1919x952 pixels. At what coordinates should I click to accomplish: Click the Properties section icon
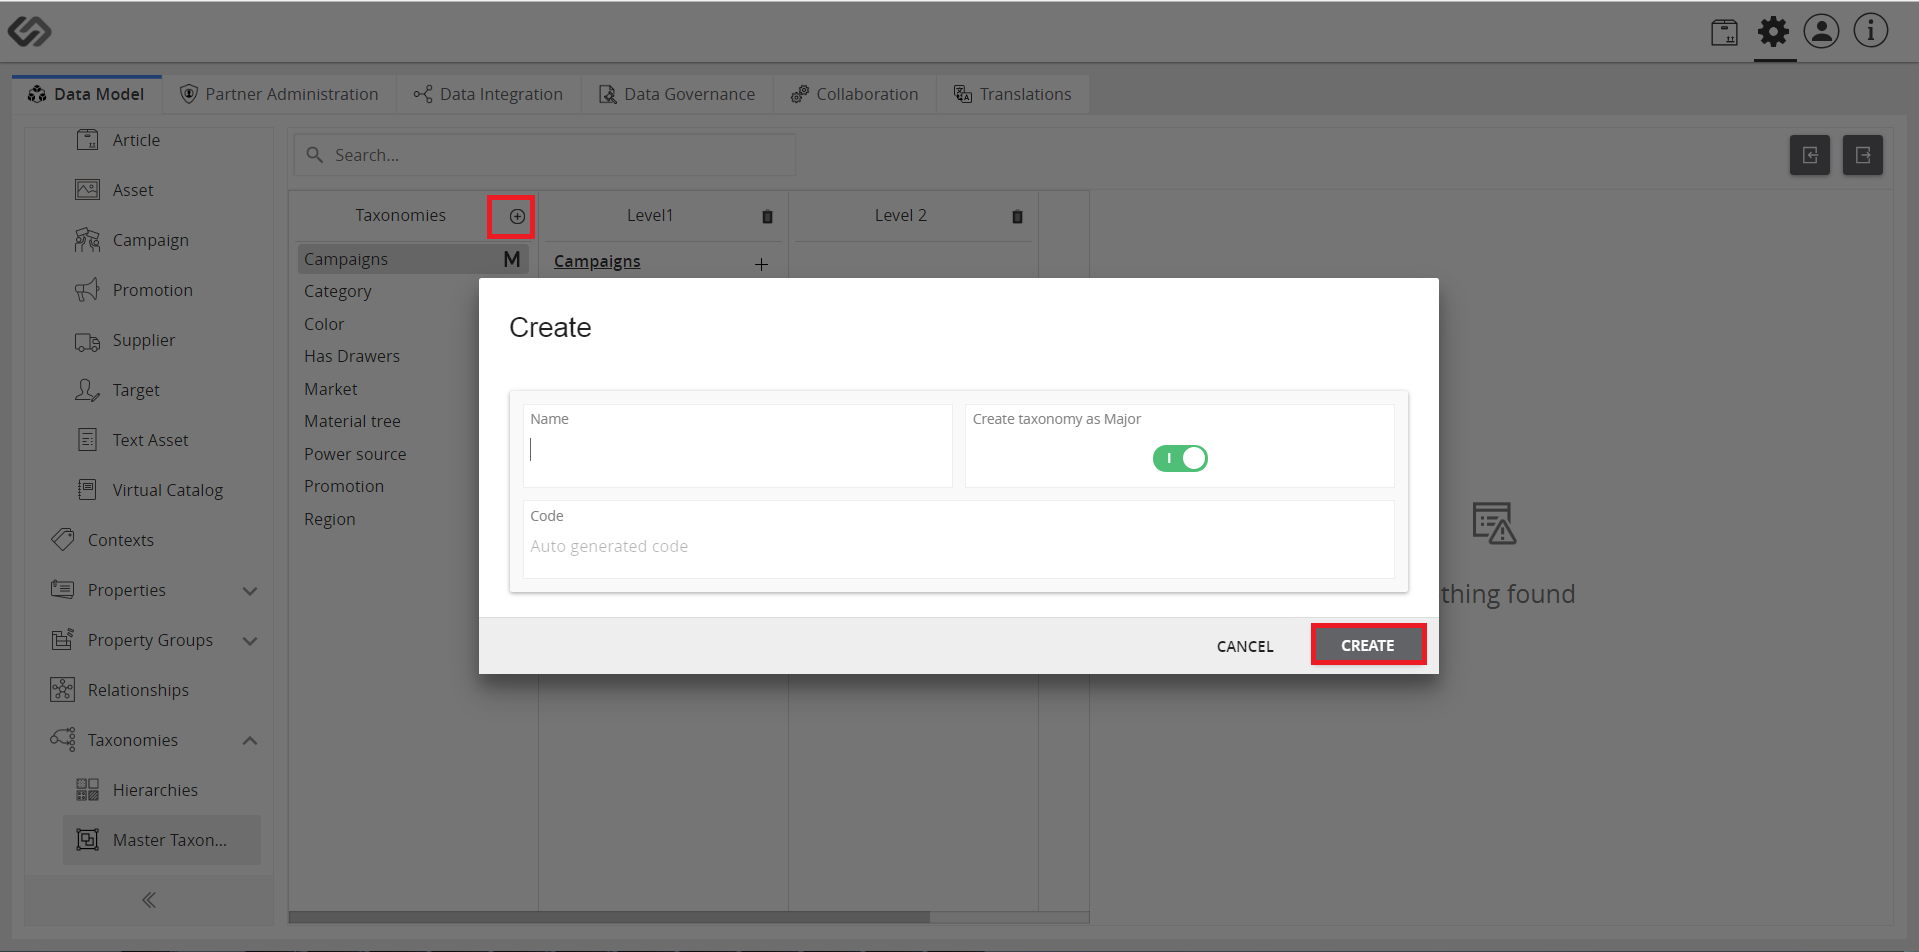pos(63,589)
